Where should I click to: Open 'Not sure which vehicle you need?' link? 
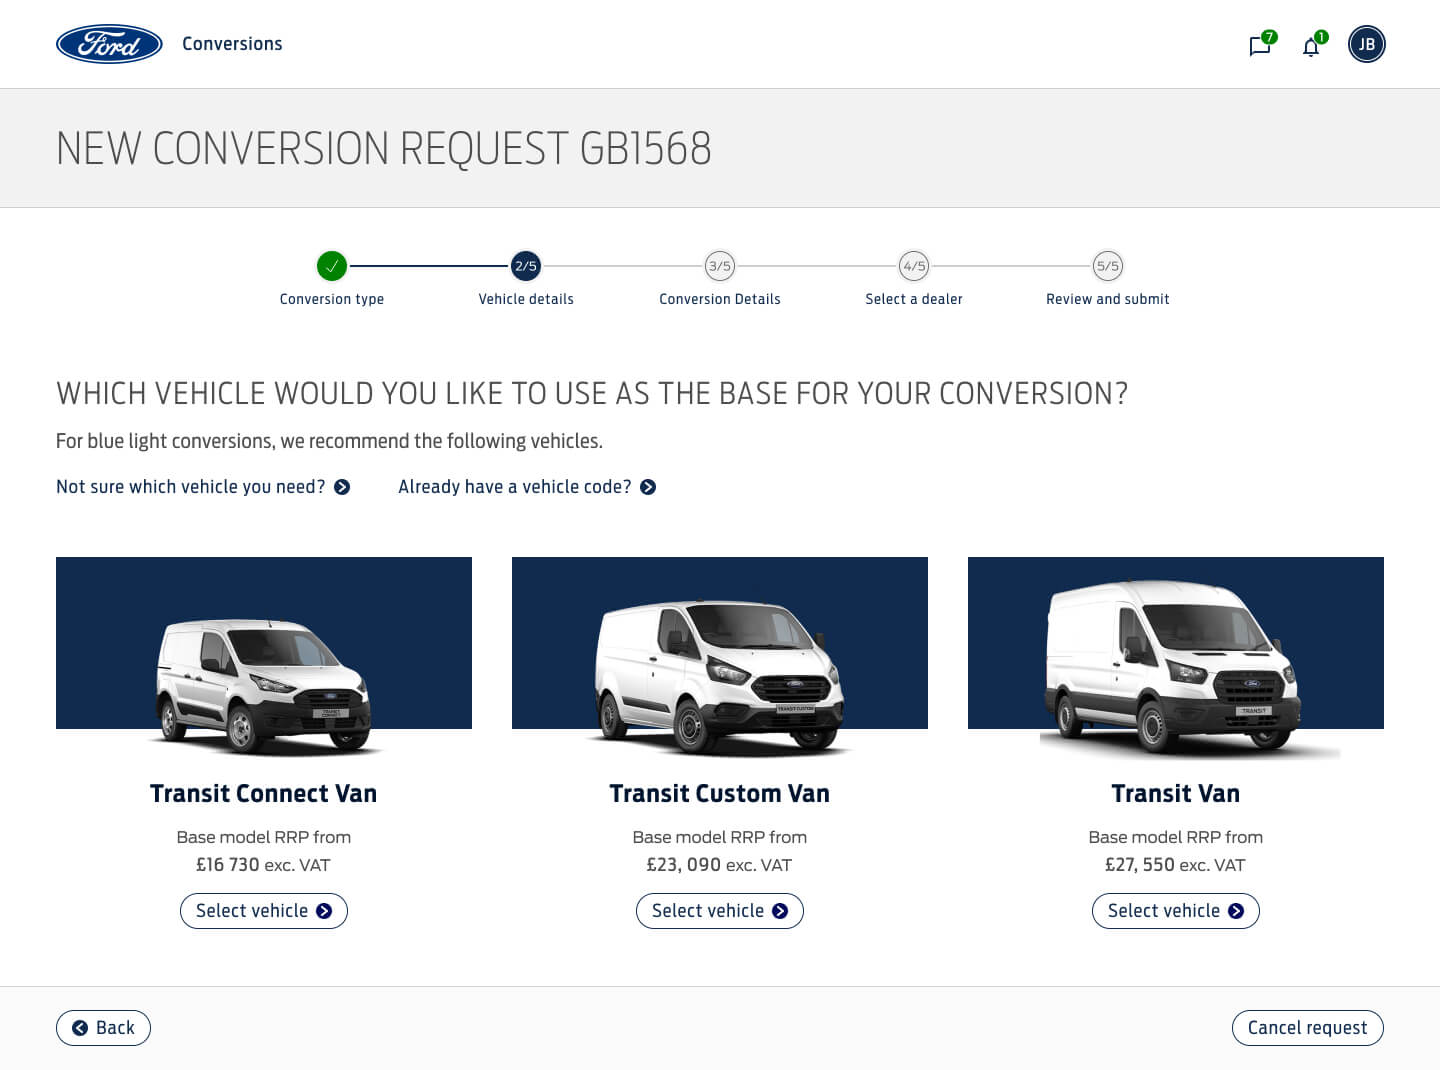point(203,487)
